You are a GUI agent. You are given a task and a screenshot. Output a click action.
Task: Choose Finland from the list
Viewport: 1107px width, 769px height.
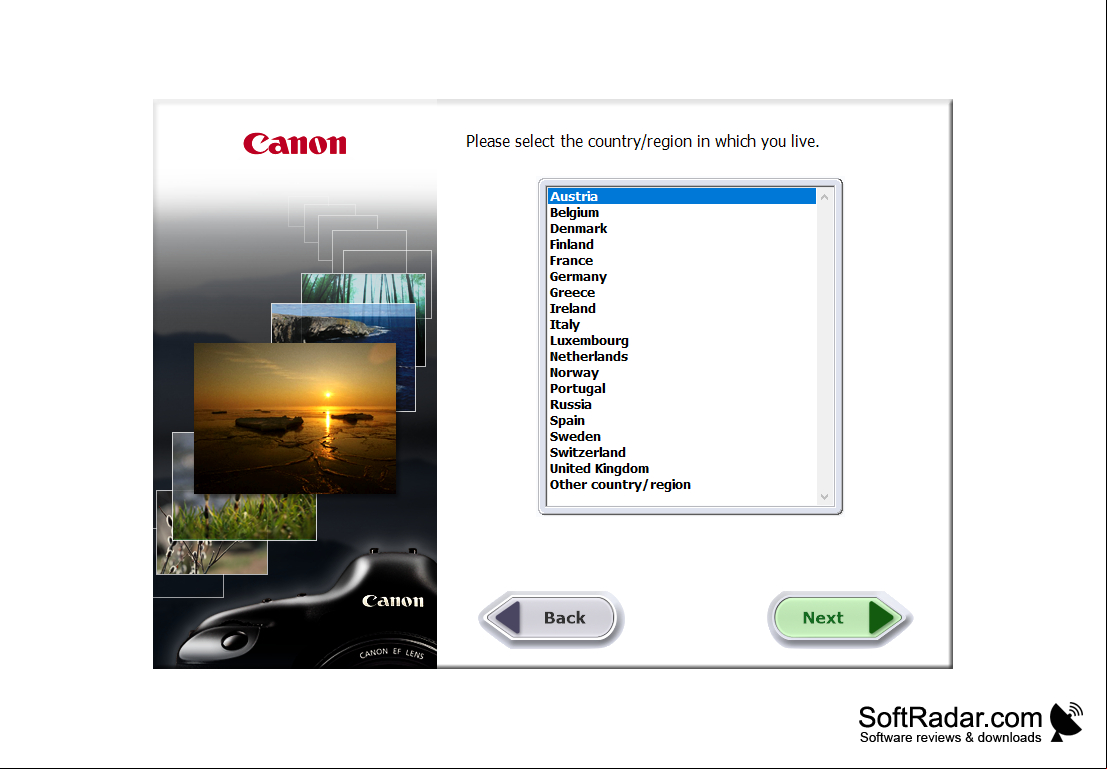coord(681,244)
